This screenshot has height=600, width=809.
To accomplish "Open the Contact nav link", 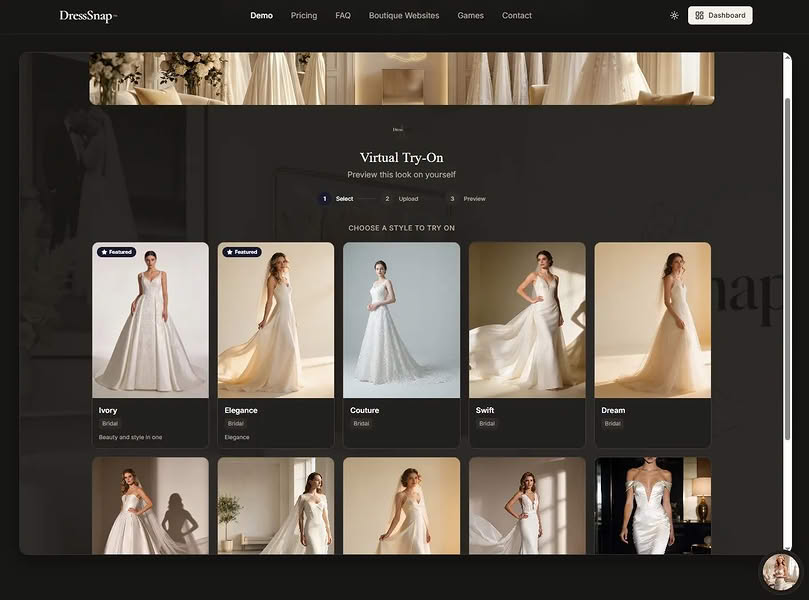I will tap(516, 15).
